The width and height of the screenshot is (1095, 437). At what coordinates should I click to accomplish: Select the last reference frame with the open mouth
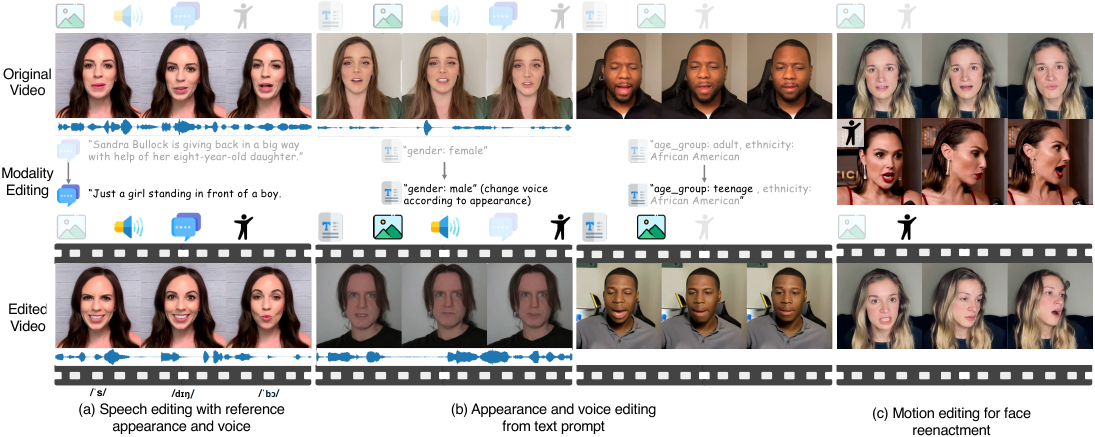(1050, 162)
